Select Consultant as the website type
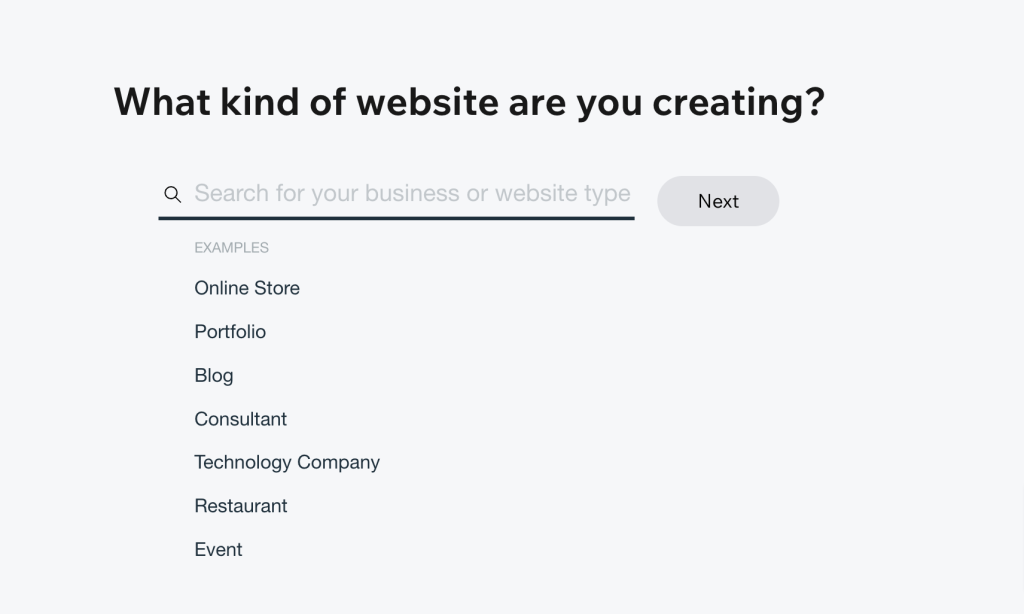This screenshot has height=614, width=1024. pyautogui.click(x=240, y=419)
